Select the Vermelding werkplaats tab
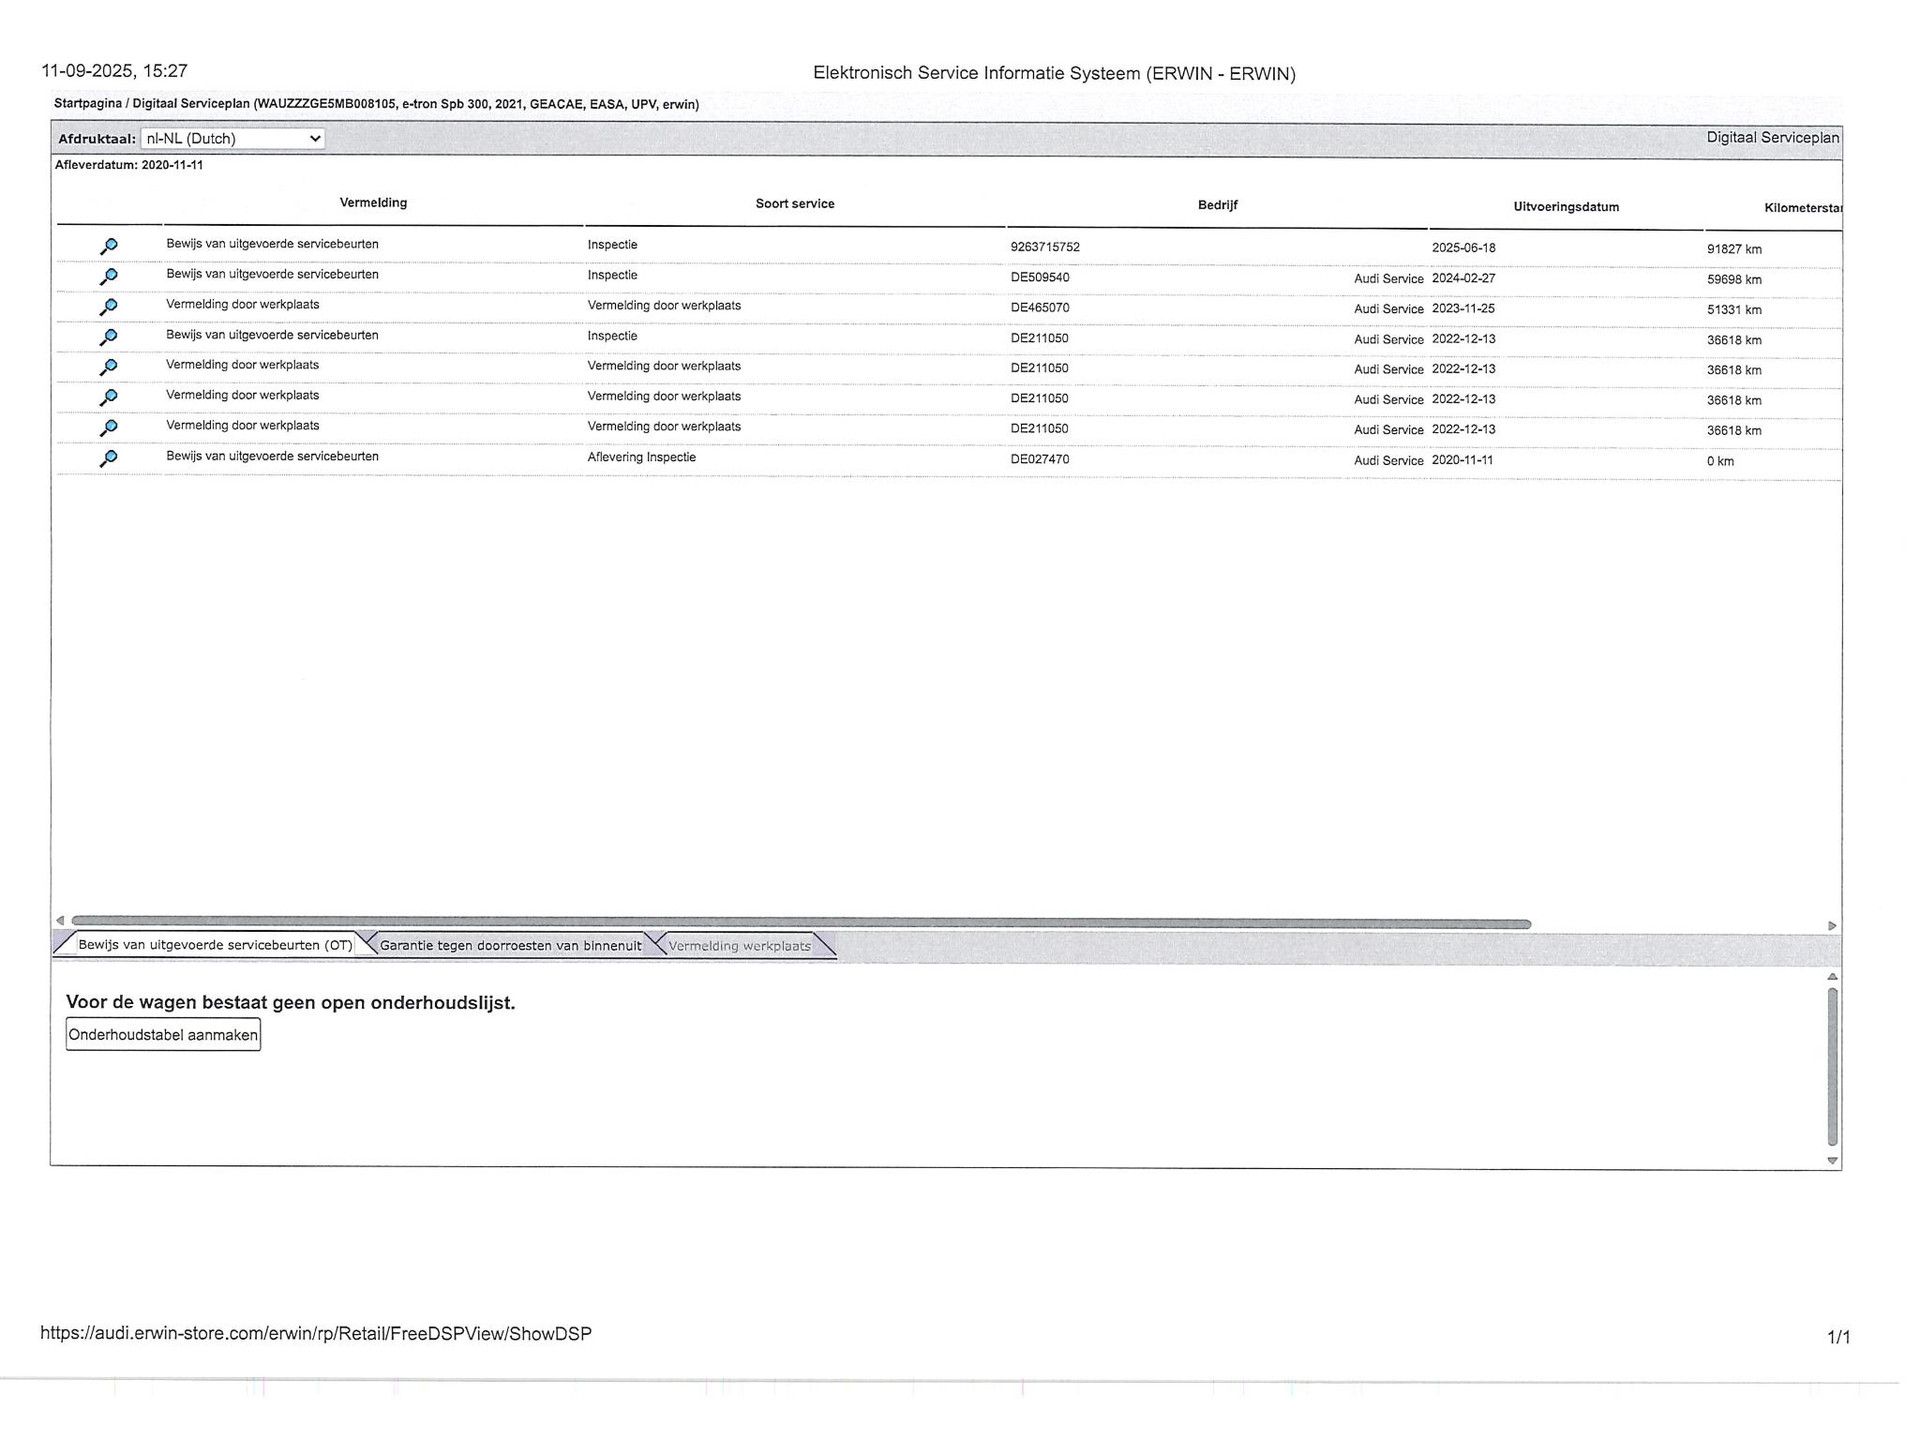1920x1440 pixels. [x=739, y=946]
